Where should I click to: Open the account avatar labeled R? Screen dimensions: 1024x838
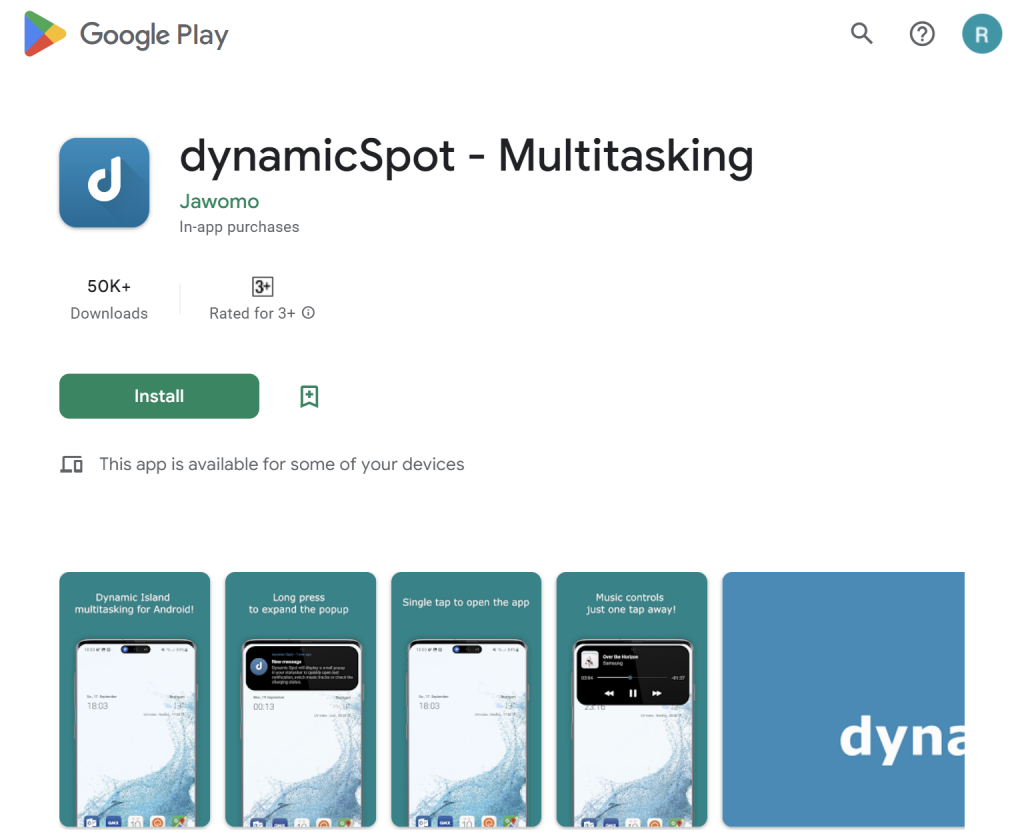pos(981,34)
